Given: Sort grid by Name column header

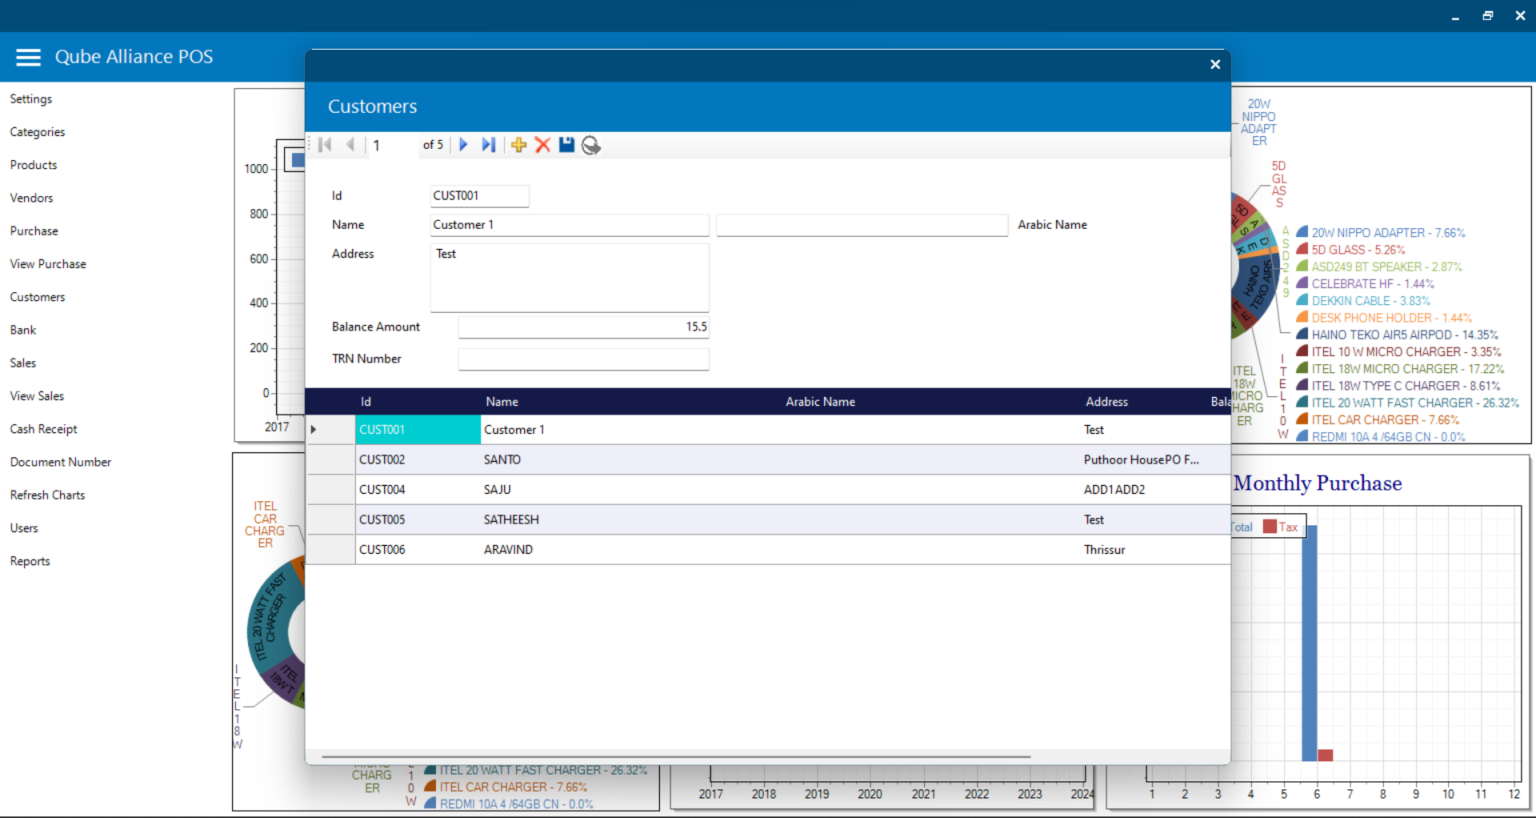Looking at the screenshot, I should click(x=502, y=402).
